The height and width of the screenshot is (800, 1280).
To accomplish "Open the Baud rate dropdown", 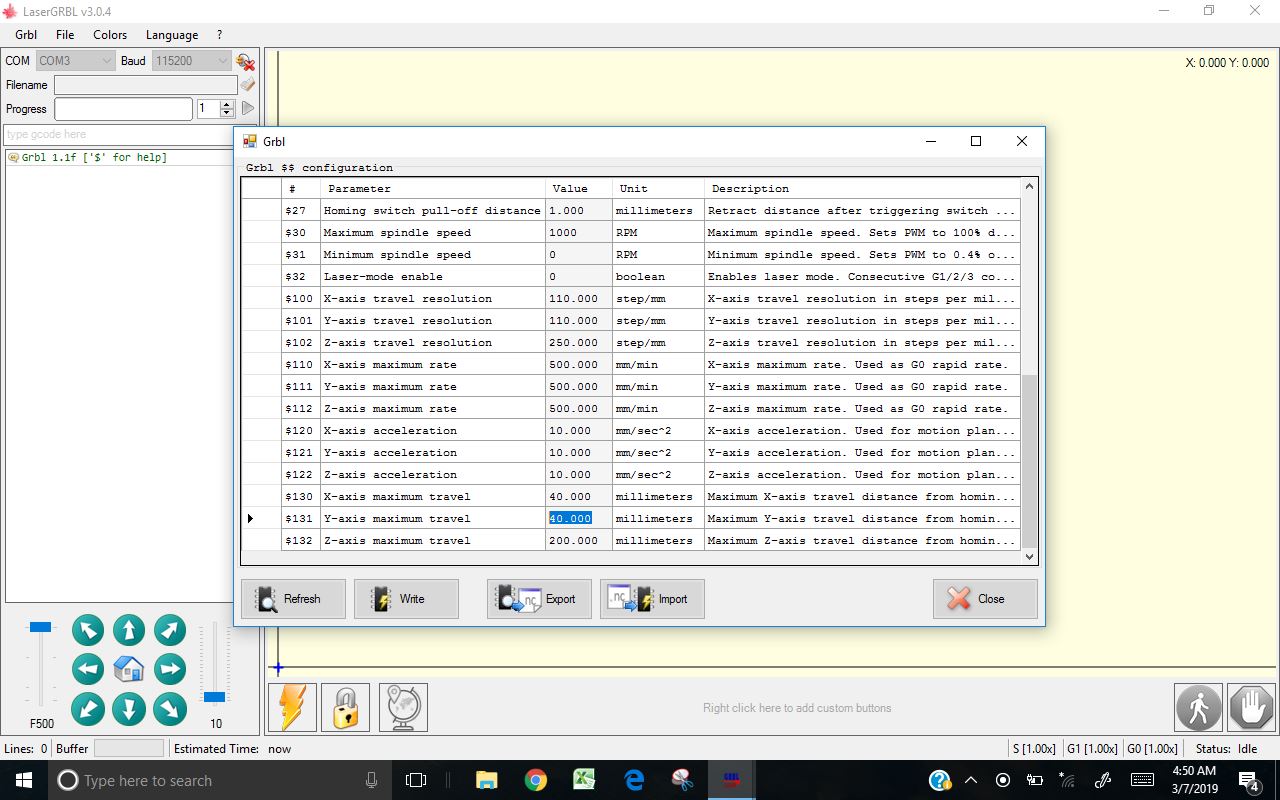I will 192,61.
